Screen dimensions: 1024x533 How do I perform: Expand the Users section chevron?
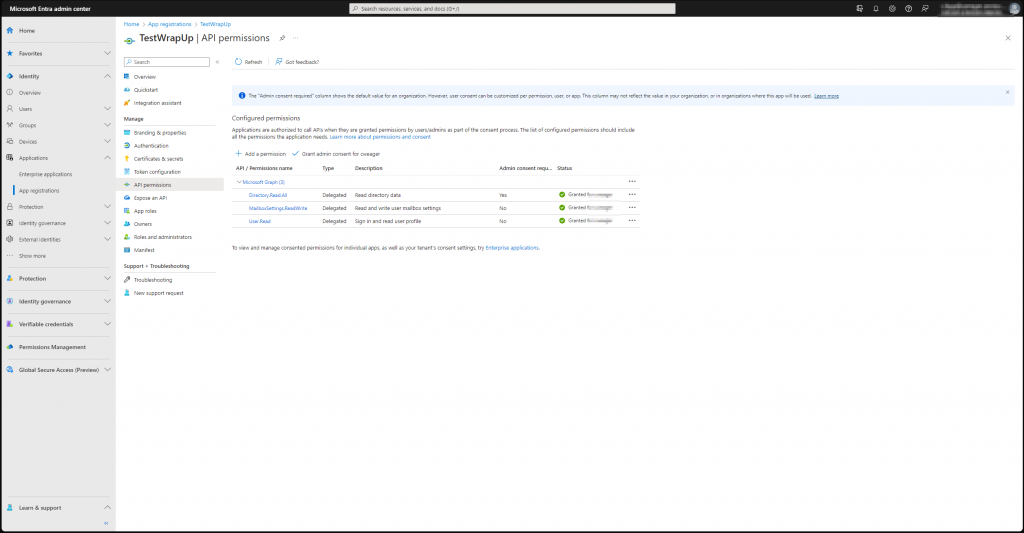107,109
